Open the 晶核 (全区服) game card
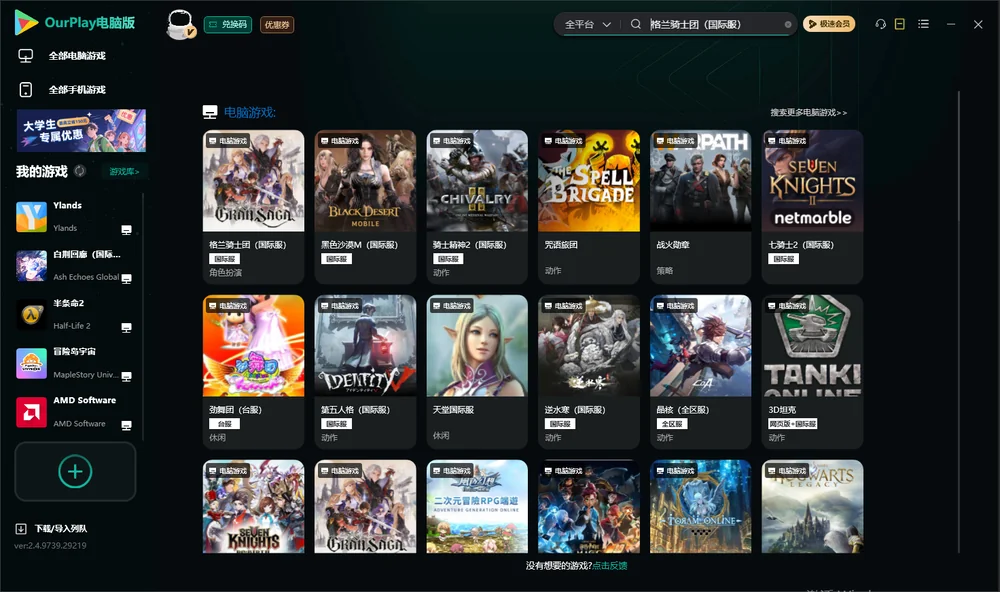1000x592 pixels. tap(701, 372)
